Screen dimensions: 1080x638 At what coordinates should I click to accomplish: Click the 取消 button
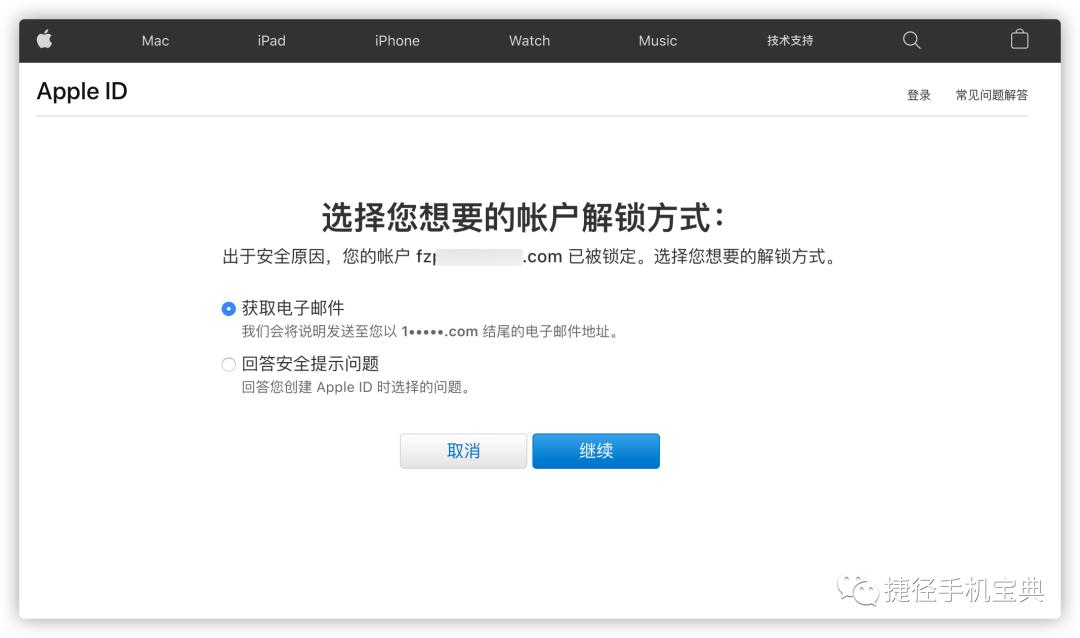click(463, 450)
